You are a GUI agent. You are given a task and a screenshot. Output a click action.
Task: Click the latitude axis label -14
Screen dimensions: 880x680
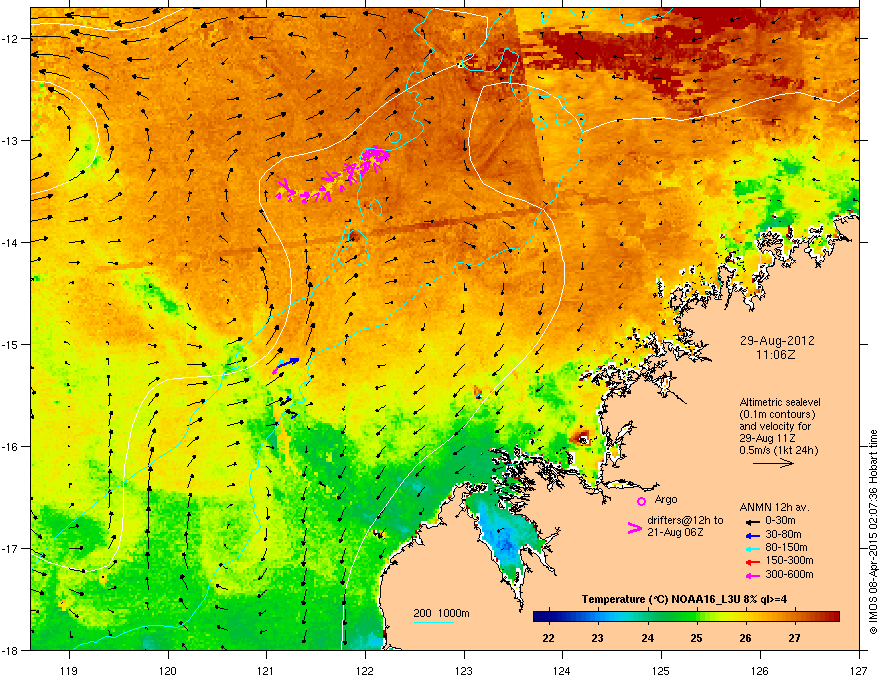pos(11,242)
